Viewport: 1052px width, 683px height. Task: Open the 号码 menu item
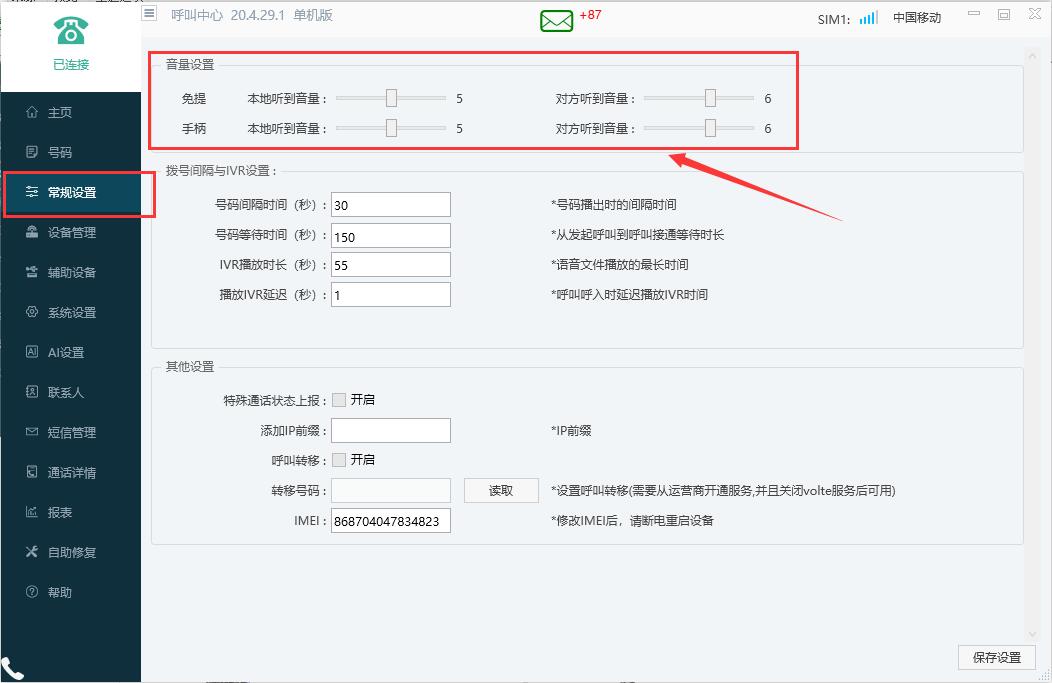71,152
